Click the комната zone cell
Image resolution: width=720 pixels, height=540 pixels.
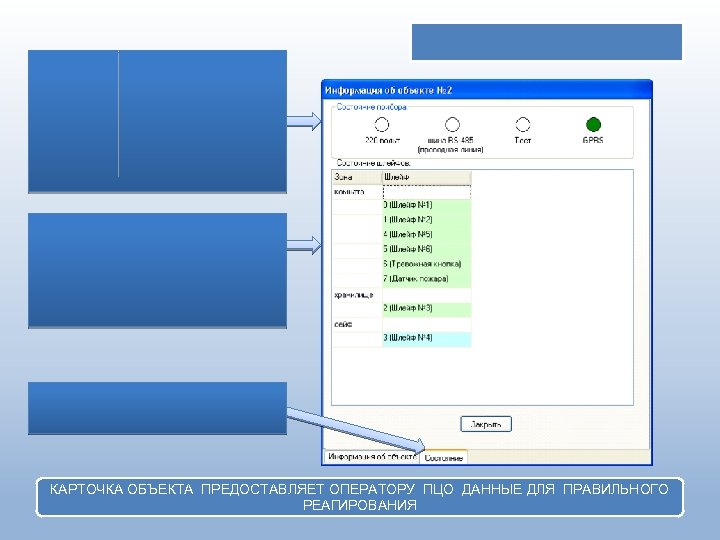357,192
